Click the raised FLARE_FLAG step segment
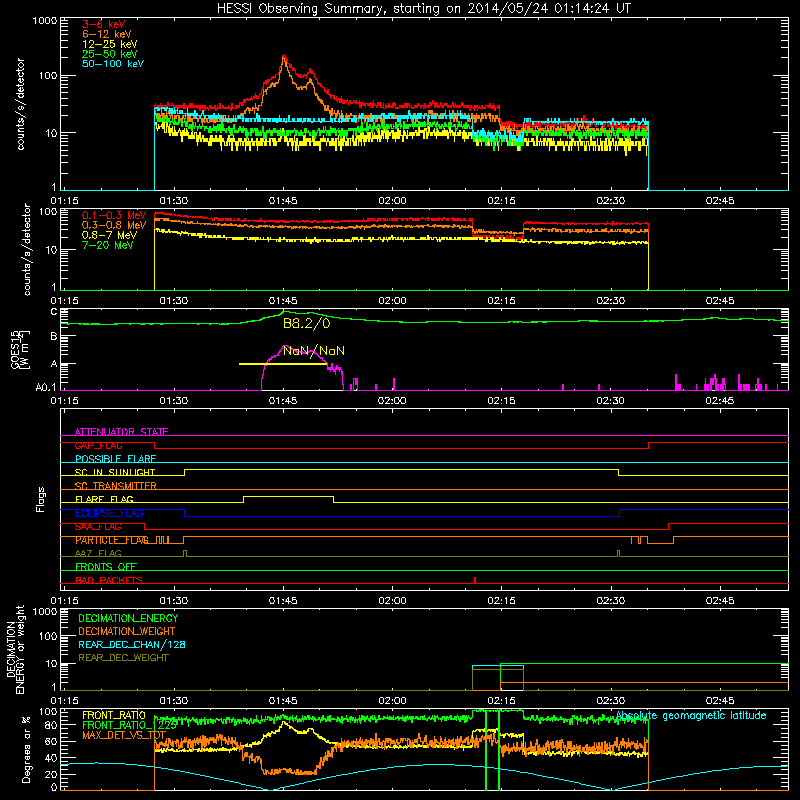 coord(288,496)
